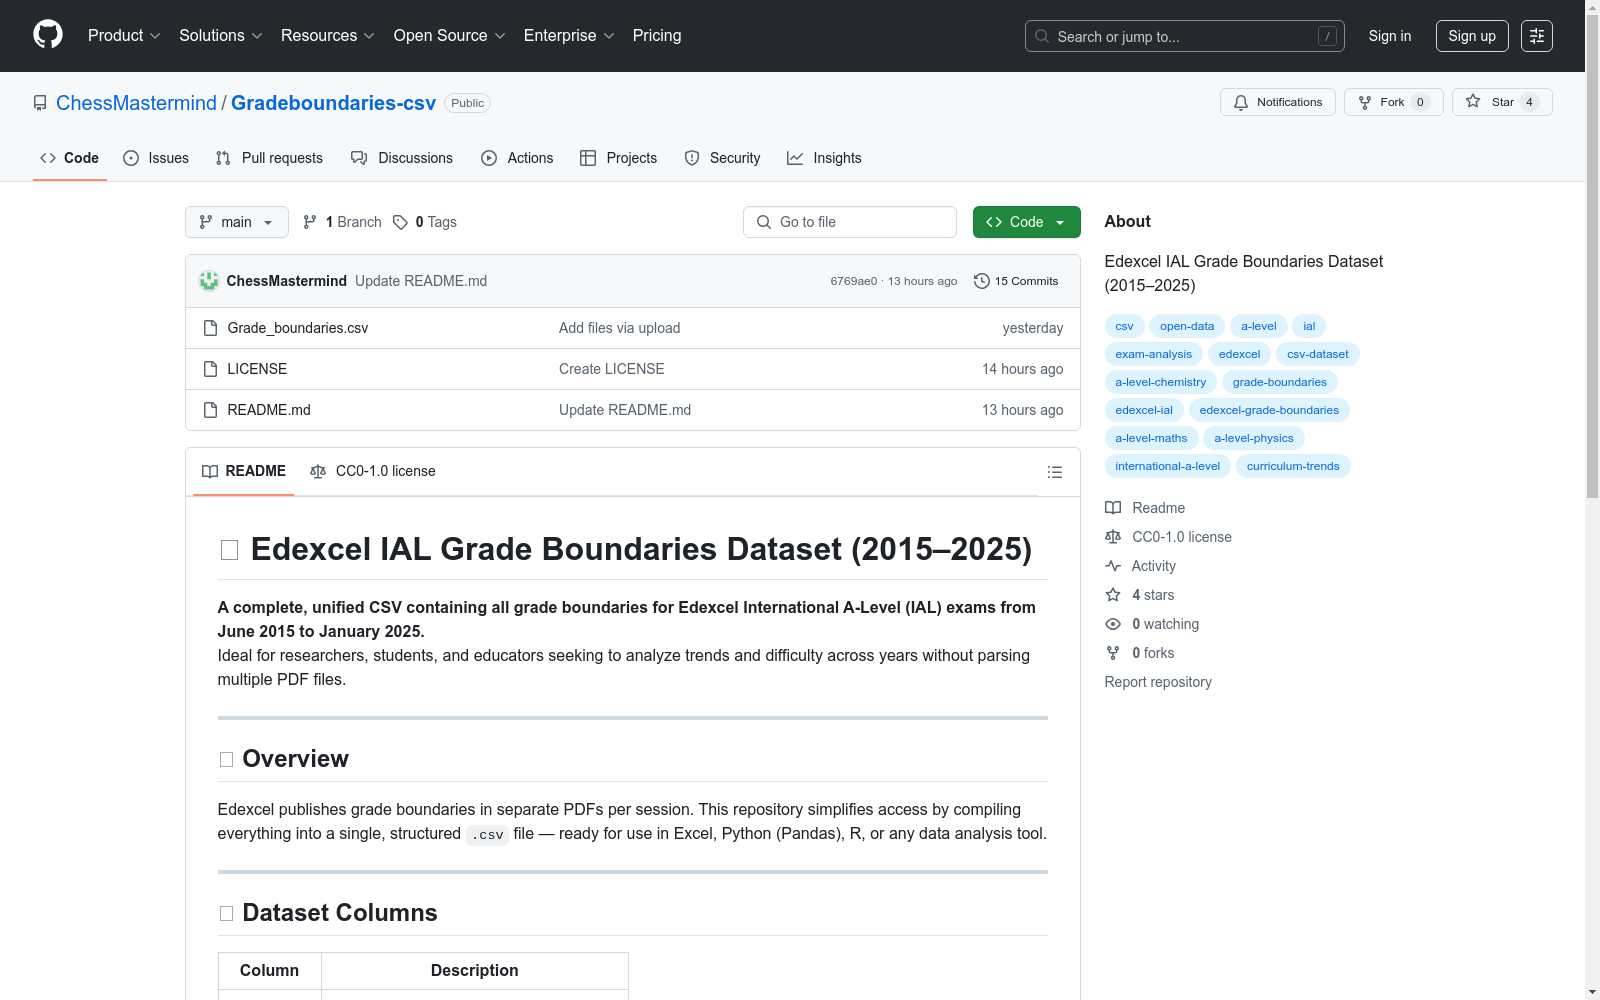This screenshot has width=1600, height=1000.
Task: Switch to the Code tab
Action: coord(69,158)
